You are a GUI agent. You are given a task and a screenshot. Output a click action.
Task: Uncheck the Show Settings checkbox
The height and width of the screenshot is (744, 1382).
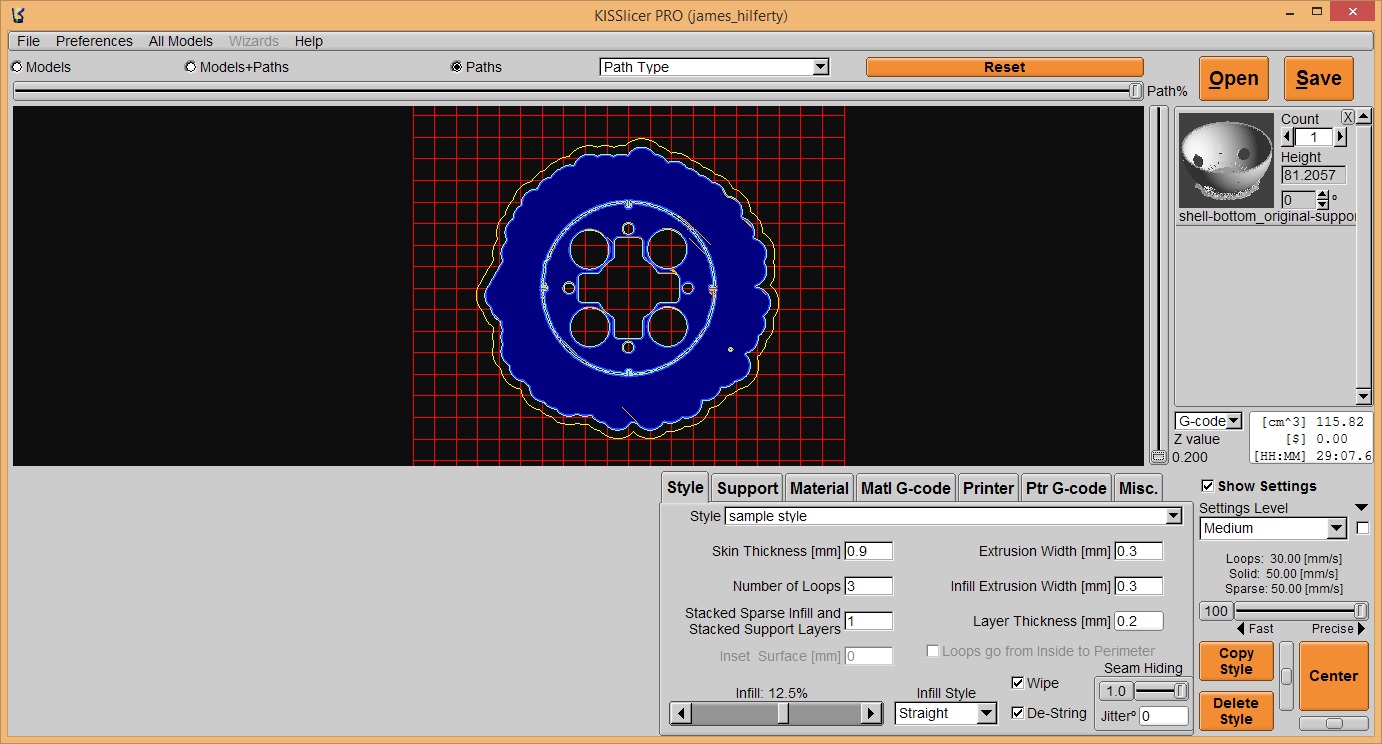coord(1208,486)
